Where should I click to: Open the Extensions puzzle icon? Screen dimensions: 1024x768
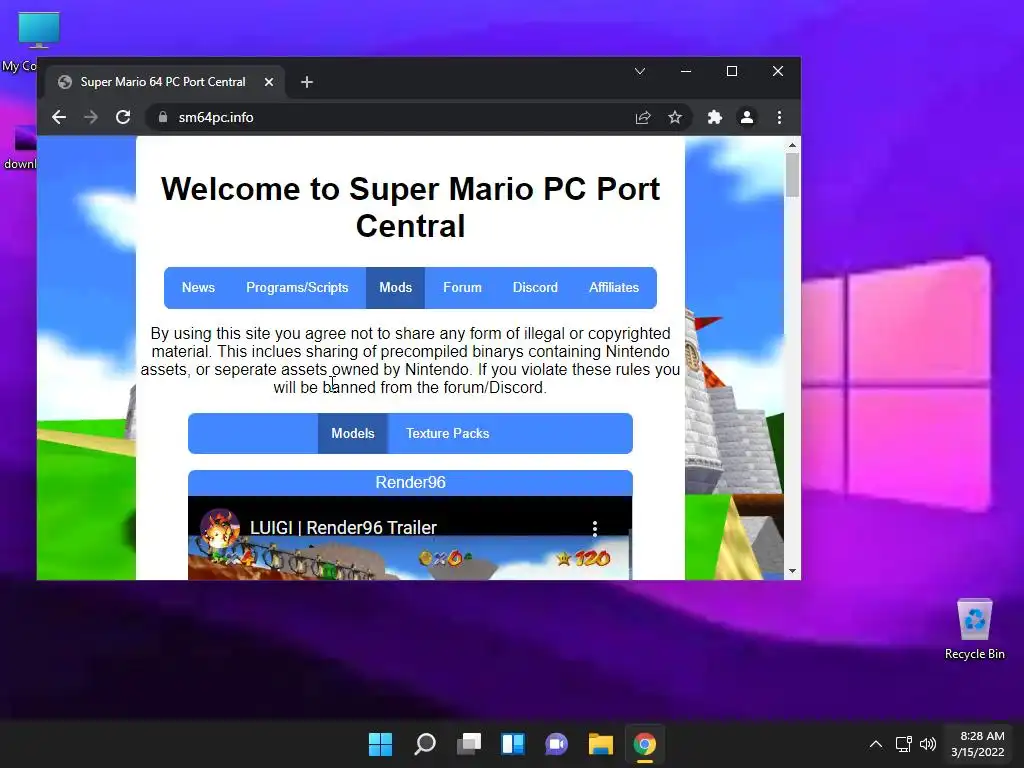[x=714, y=118]
